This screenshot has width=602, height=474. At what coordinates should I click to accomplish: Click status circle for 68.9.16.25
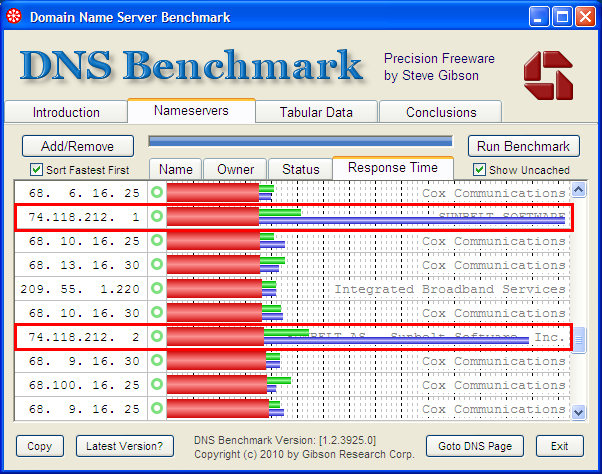(x=157, y=408)
